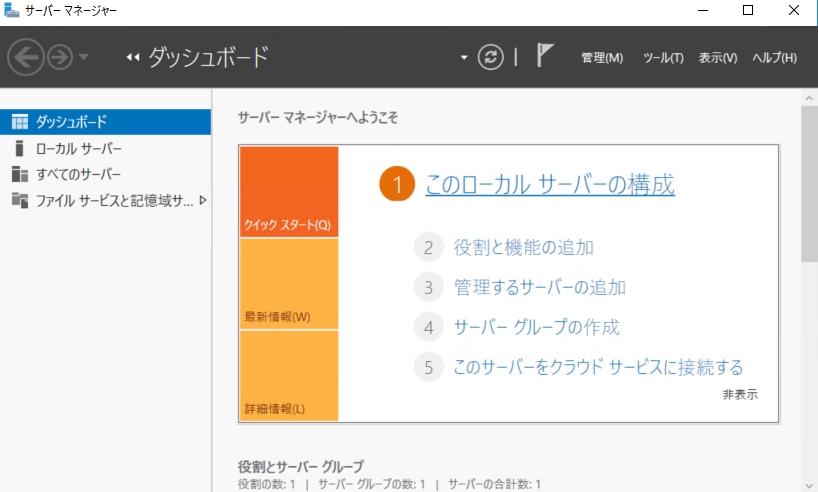The height and width of the screenshot is (492, 818).
Task: Select ファイル サービスと記憶域サービス item
Action: 105,200
